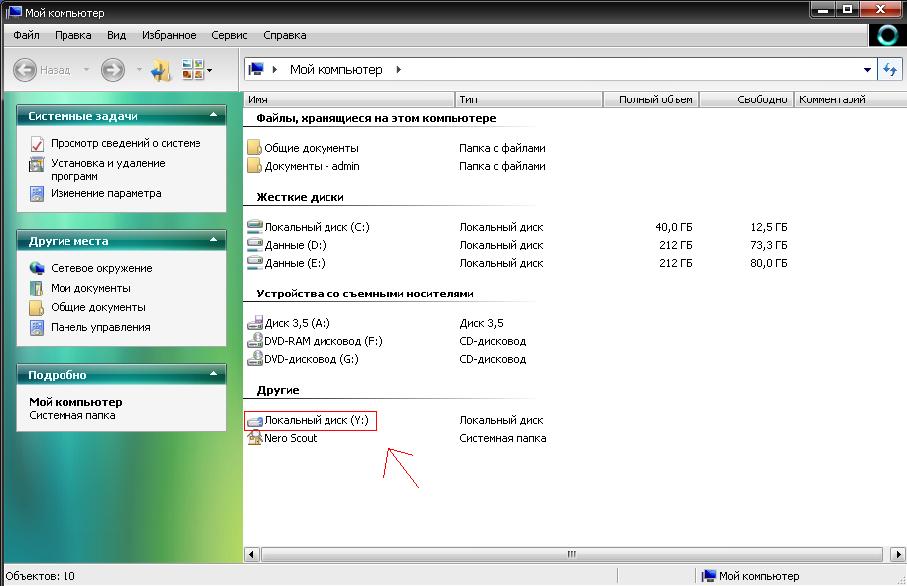Open the Избранное menu
Screen dimensions: 907x586
[168, 35]
